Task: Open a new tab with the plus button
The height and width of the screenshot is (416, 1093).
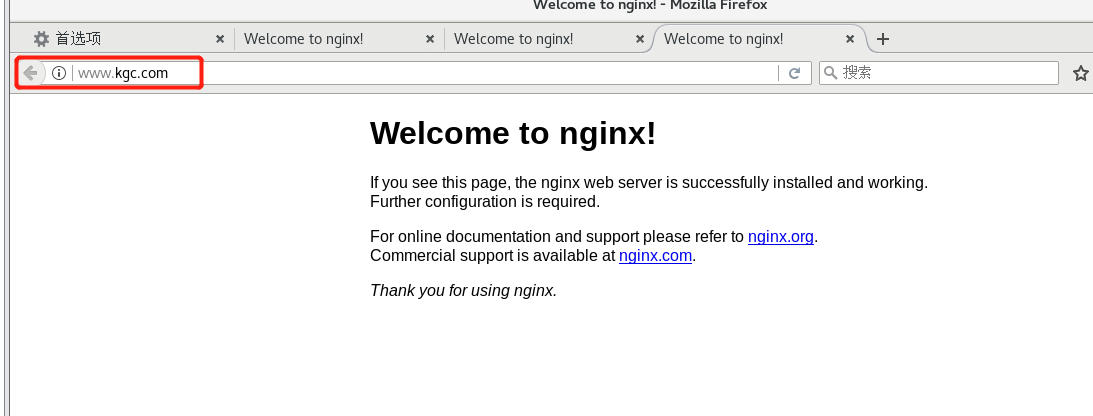Action: [x=882, y=39]
